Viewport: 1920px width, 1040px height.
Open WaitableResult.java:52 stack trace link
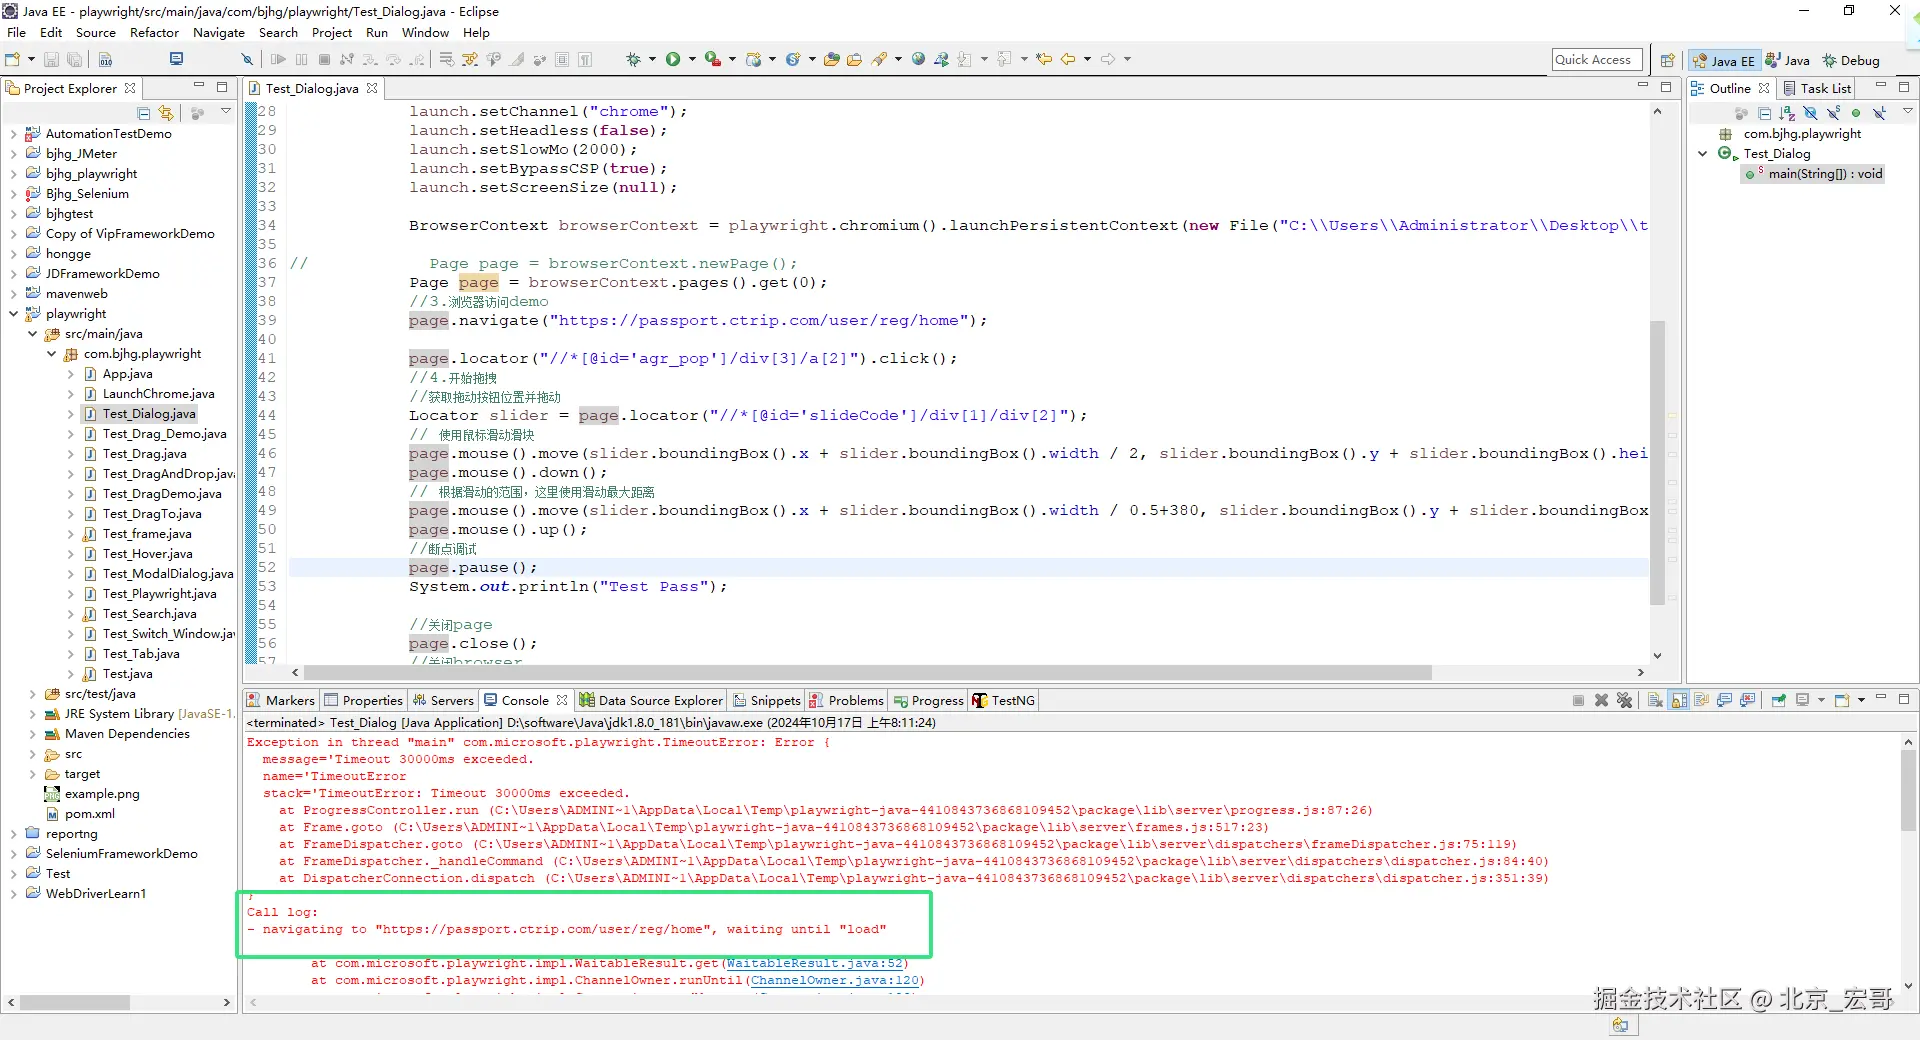click(815, 964)
